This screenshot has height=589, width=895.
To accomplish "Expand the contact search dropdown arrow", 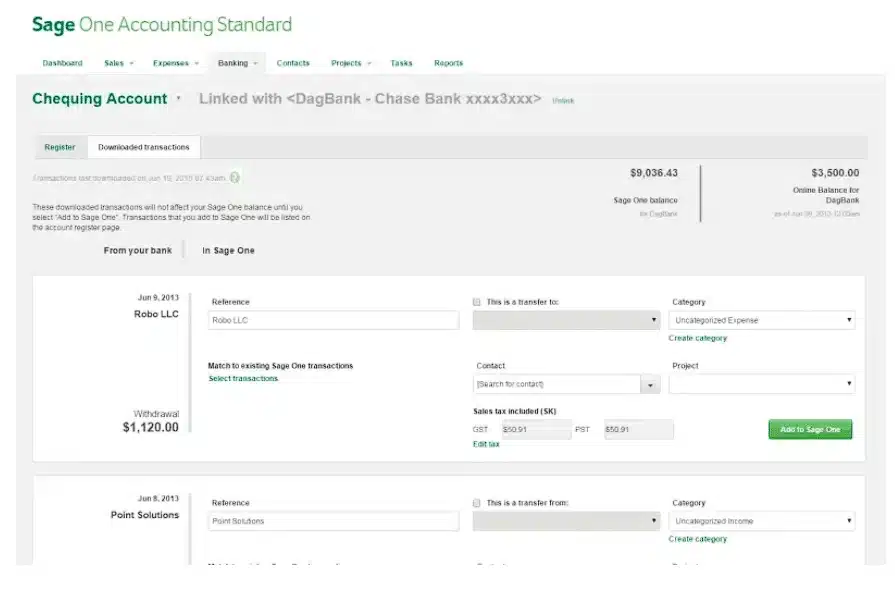I will (x=650, y=385).
